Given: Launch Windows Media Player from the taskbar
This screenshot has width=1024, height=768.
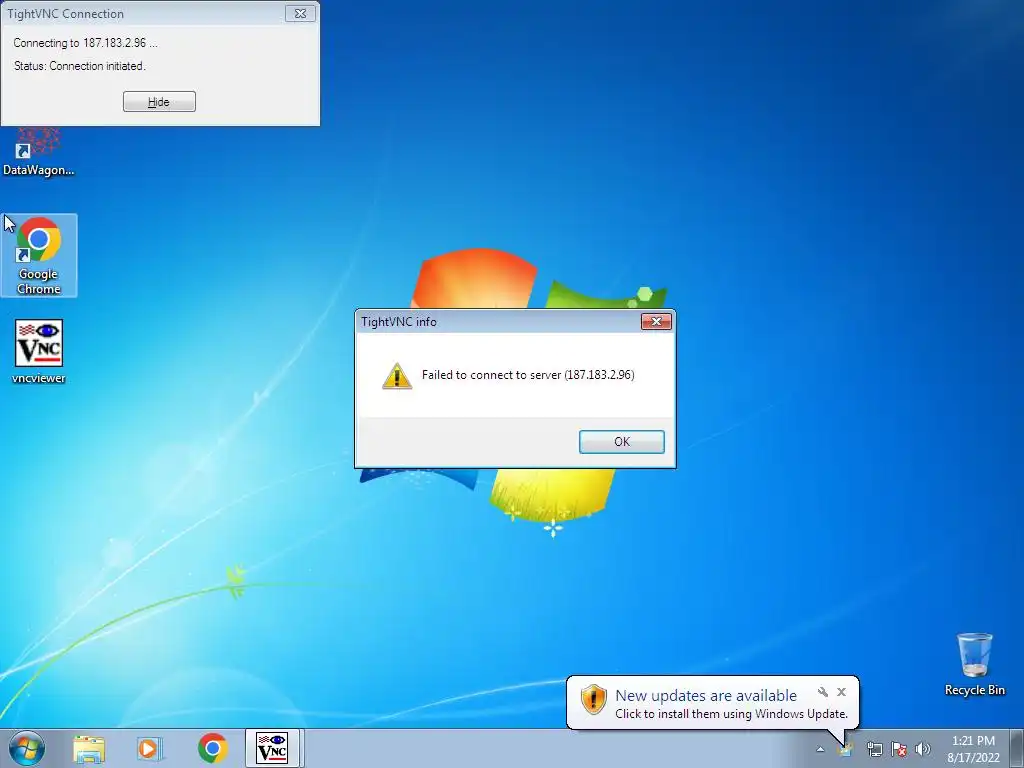Looking at the screenshot, I should 150,749.
